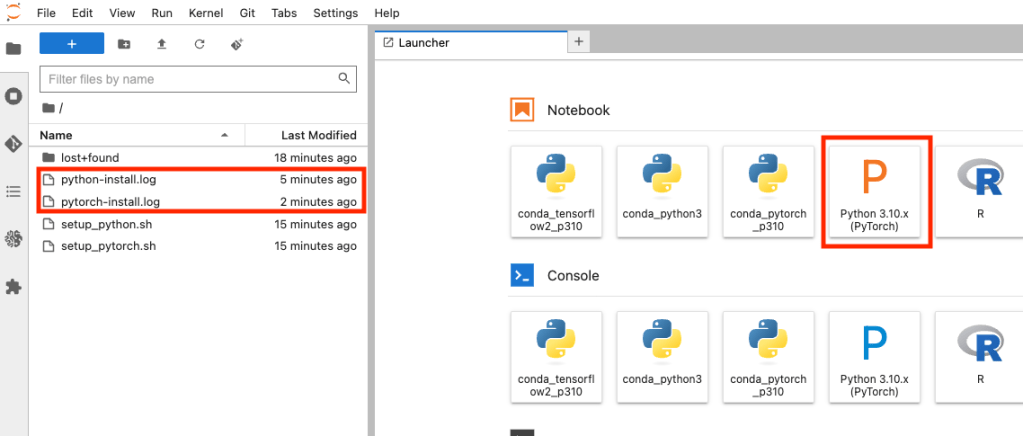Open the File Browser sidebar icon
Screen dimensions: 1023x436
point(14,49)
